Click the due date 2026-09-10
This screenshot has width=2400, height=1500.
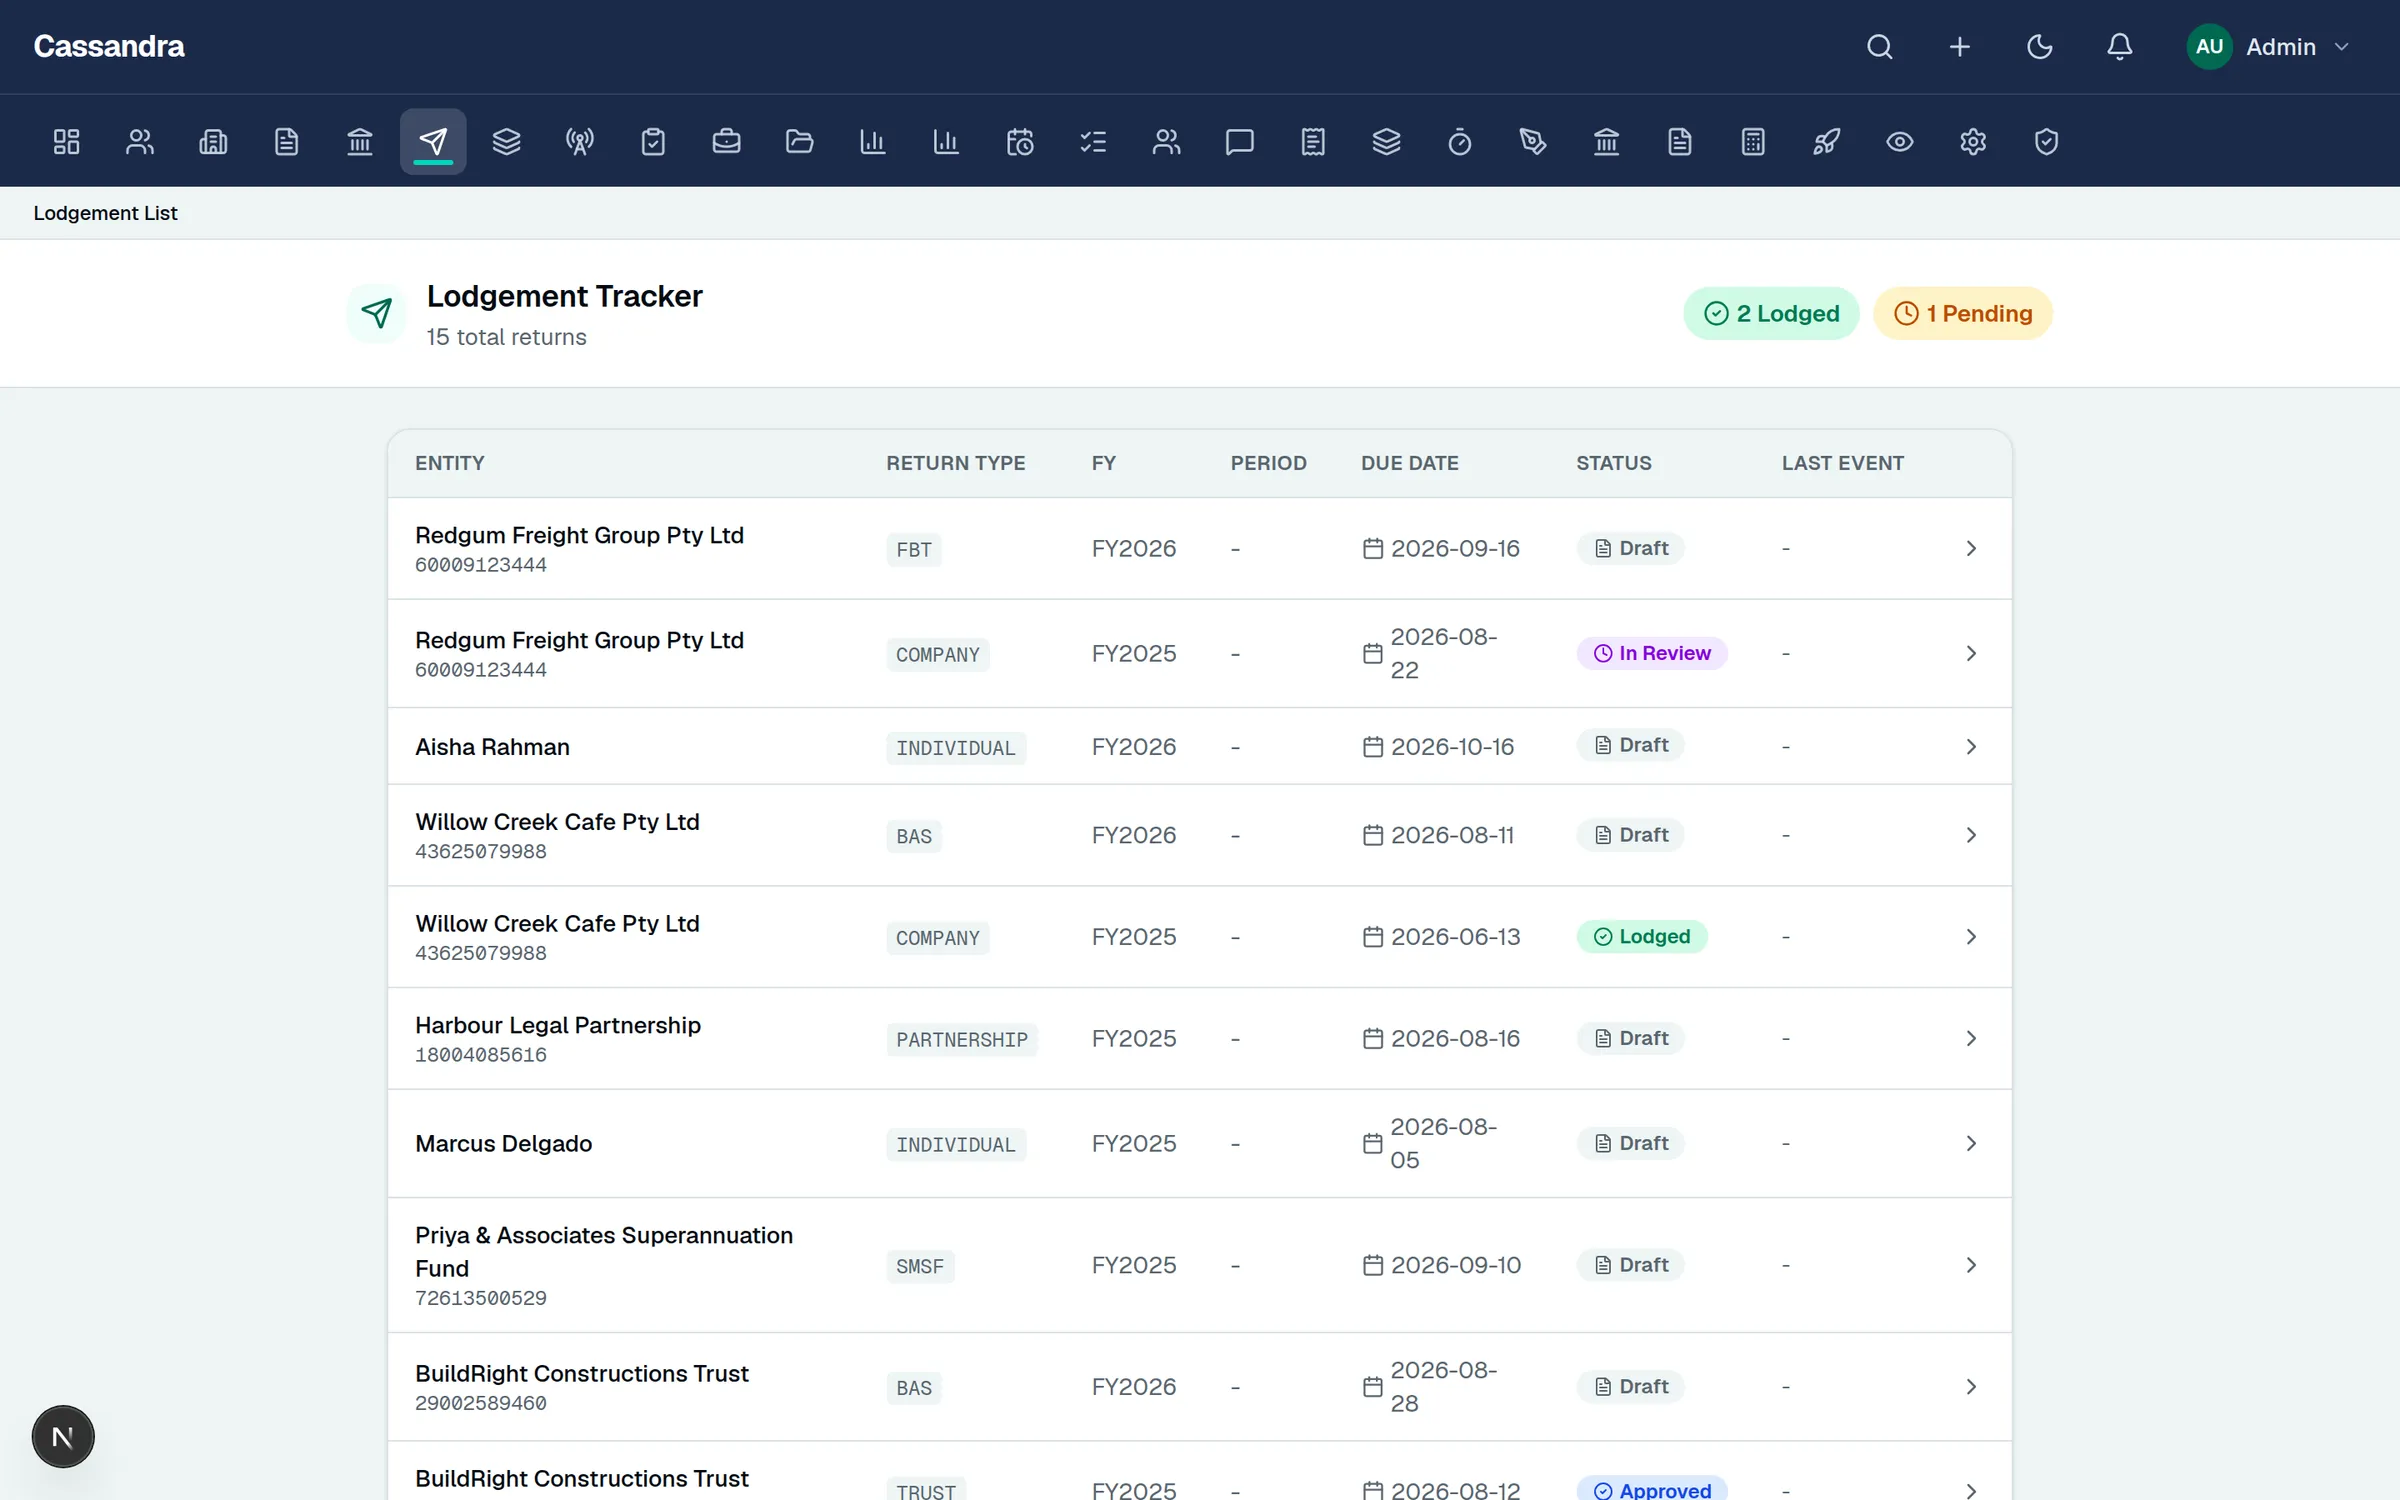pyautogui.click(x=1455, y=1265)
